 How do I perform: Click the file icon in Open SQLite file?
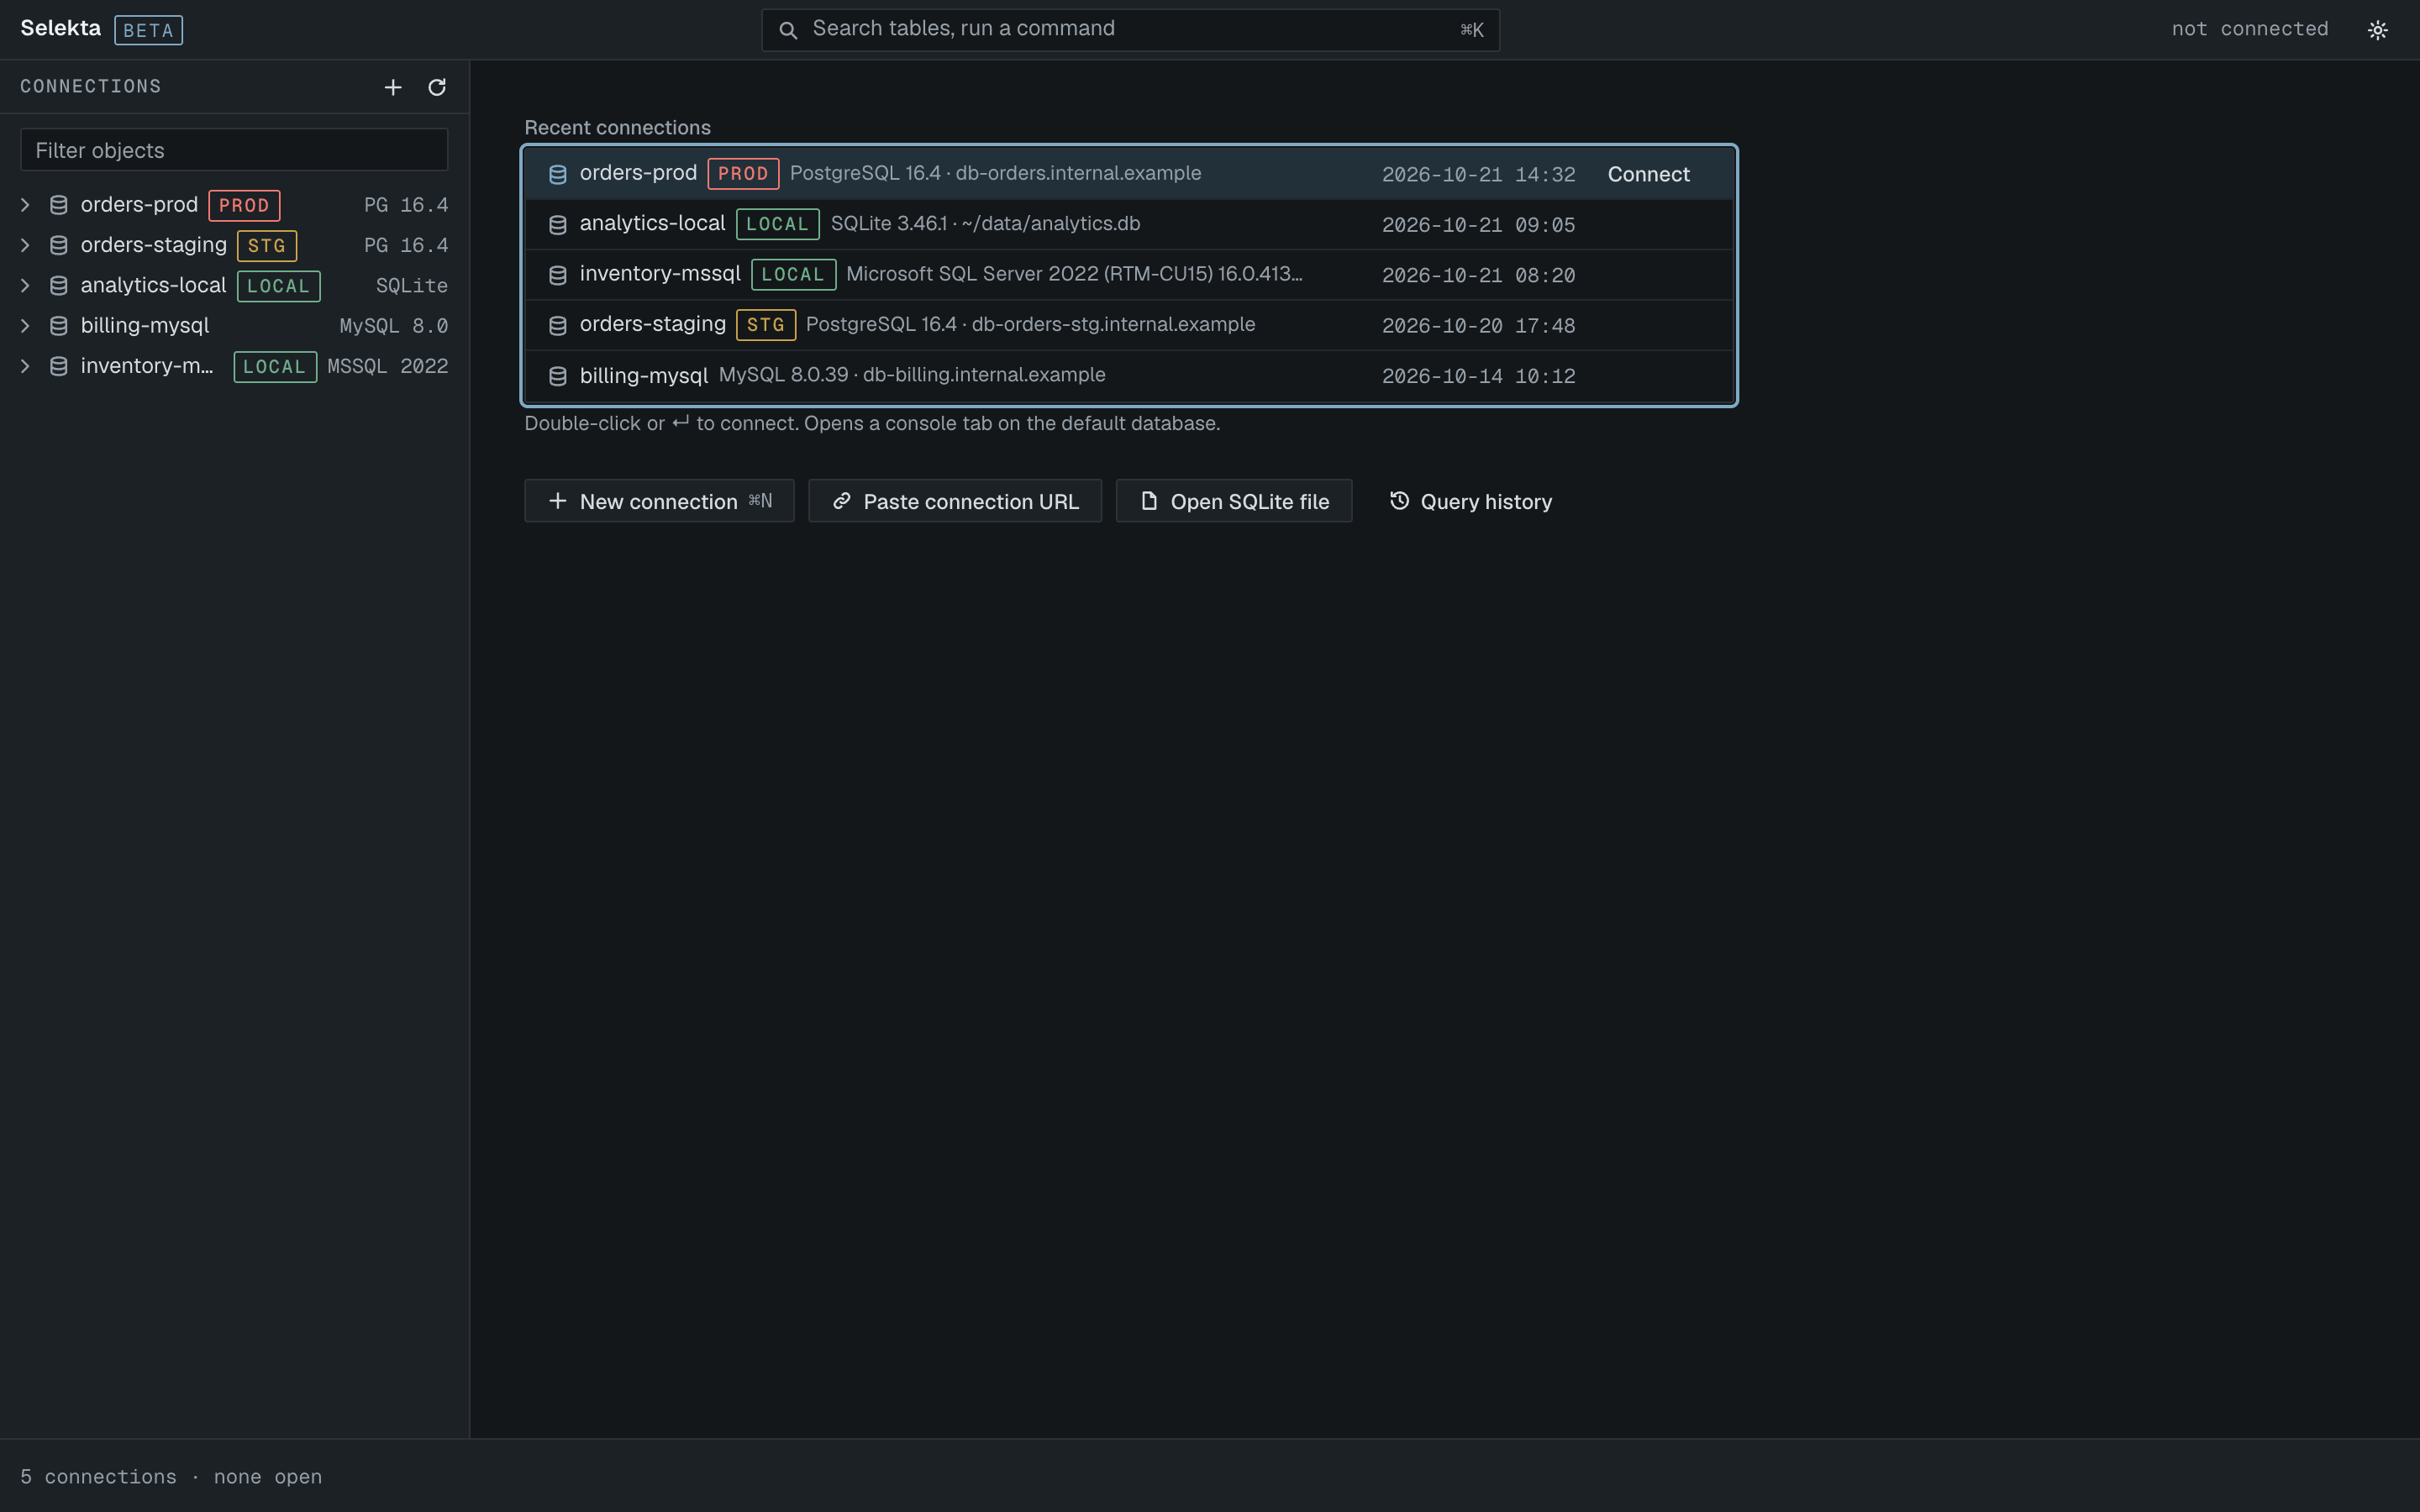1149,501
